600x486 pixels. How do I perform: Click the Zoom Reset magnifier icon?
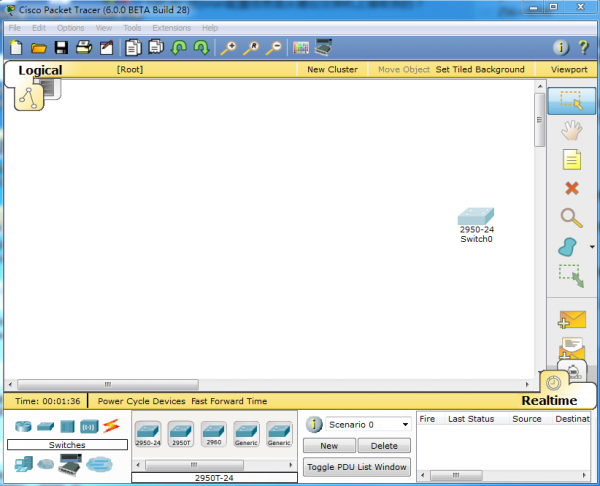(251, 48)
